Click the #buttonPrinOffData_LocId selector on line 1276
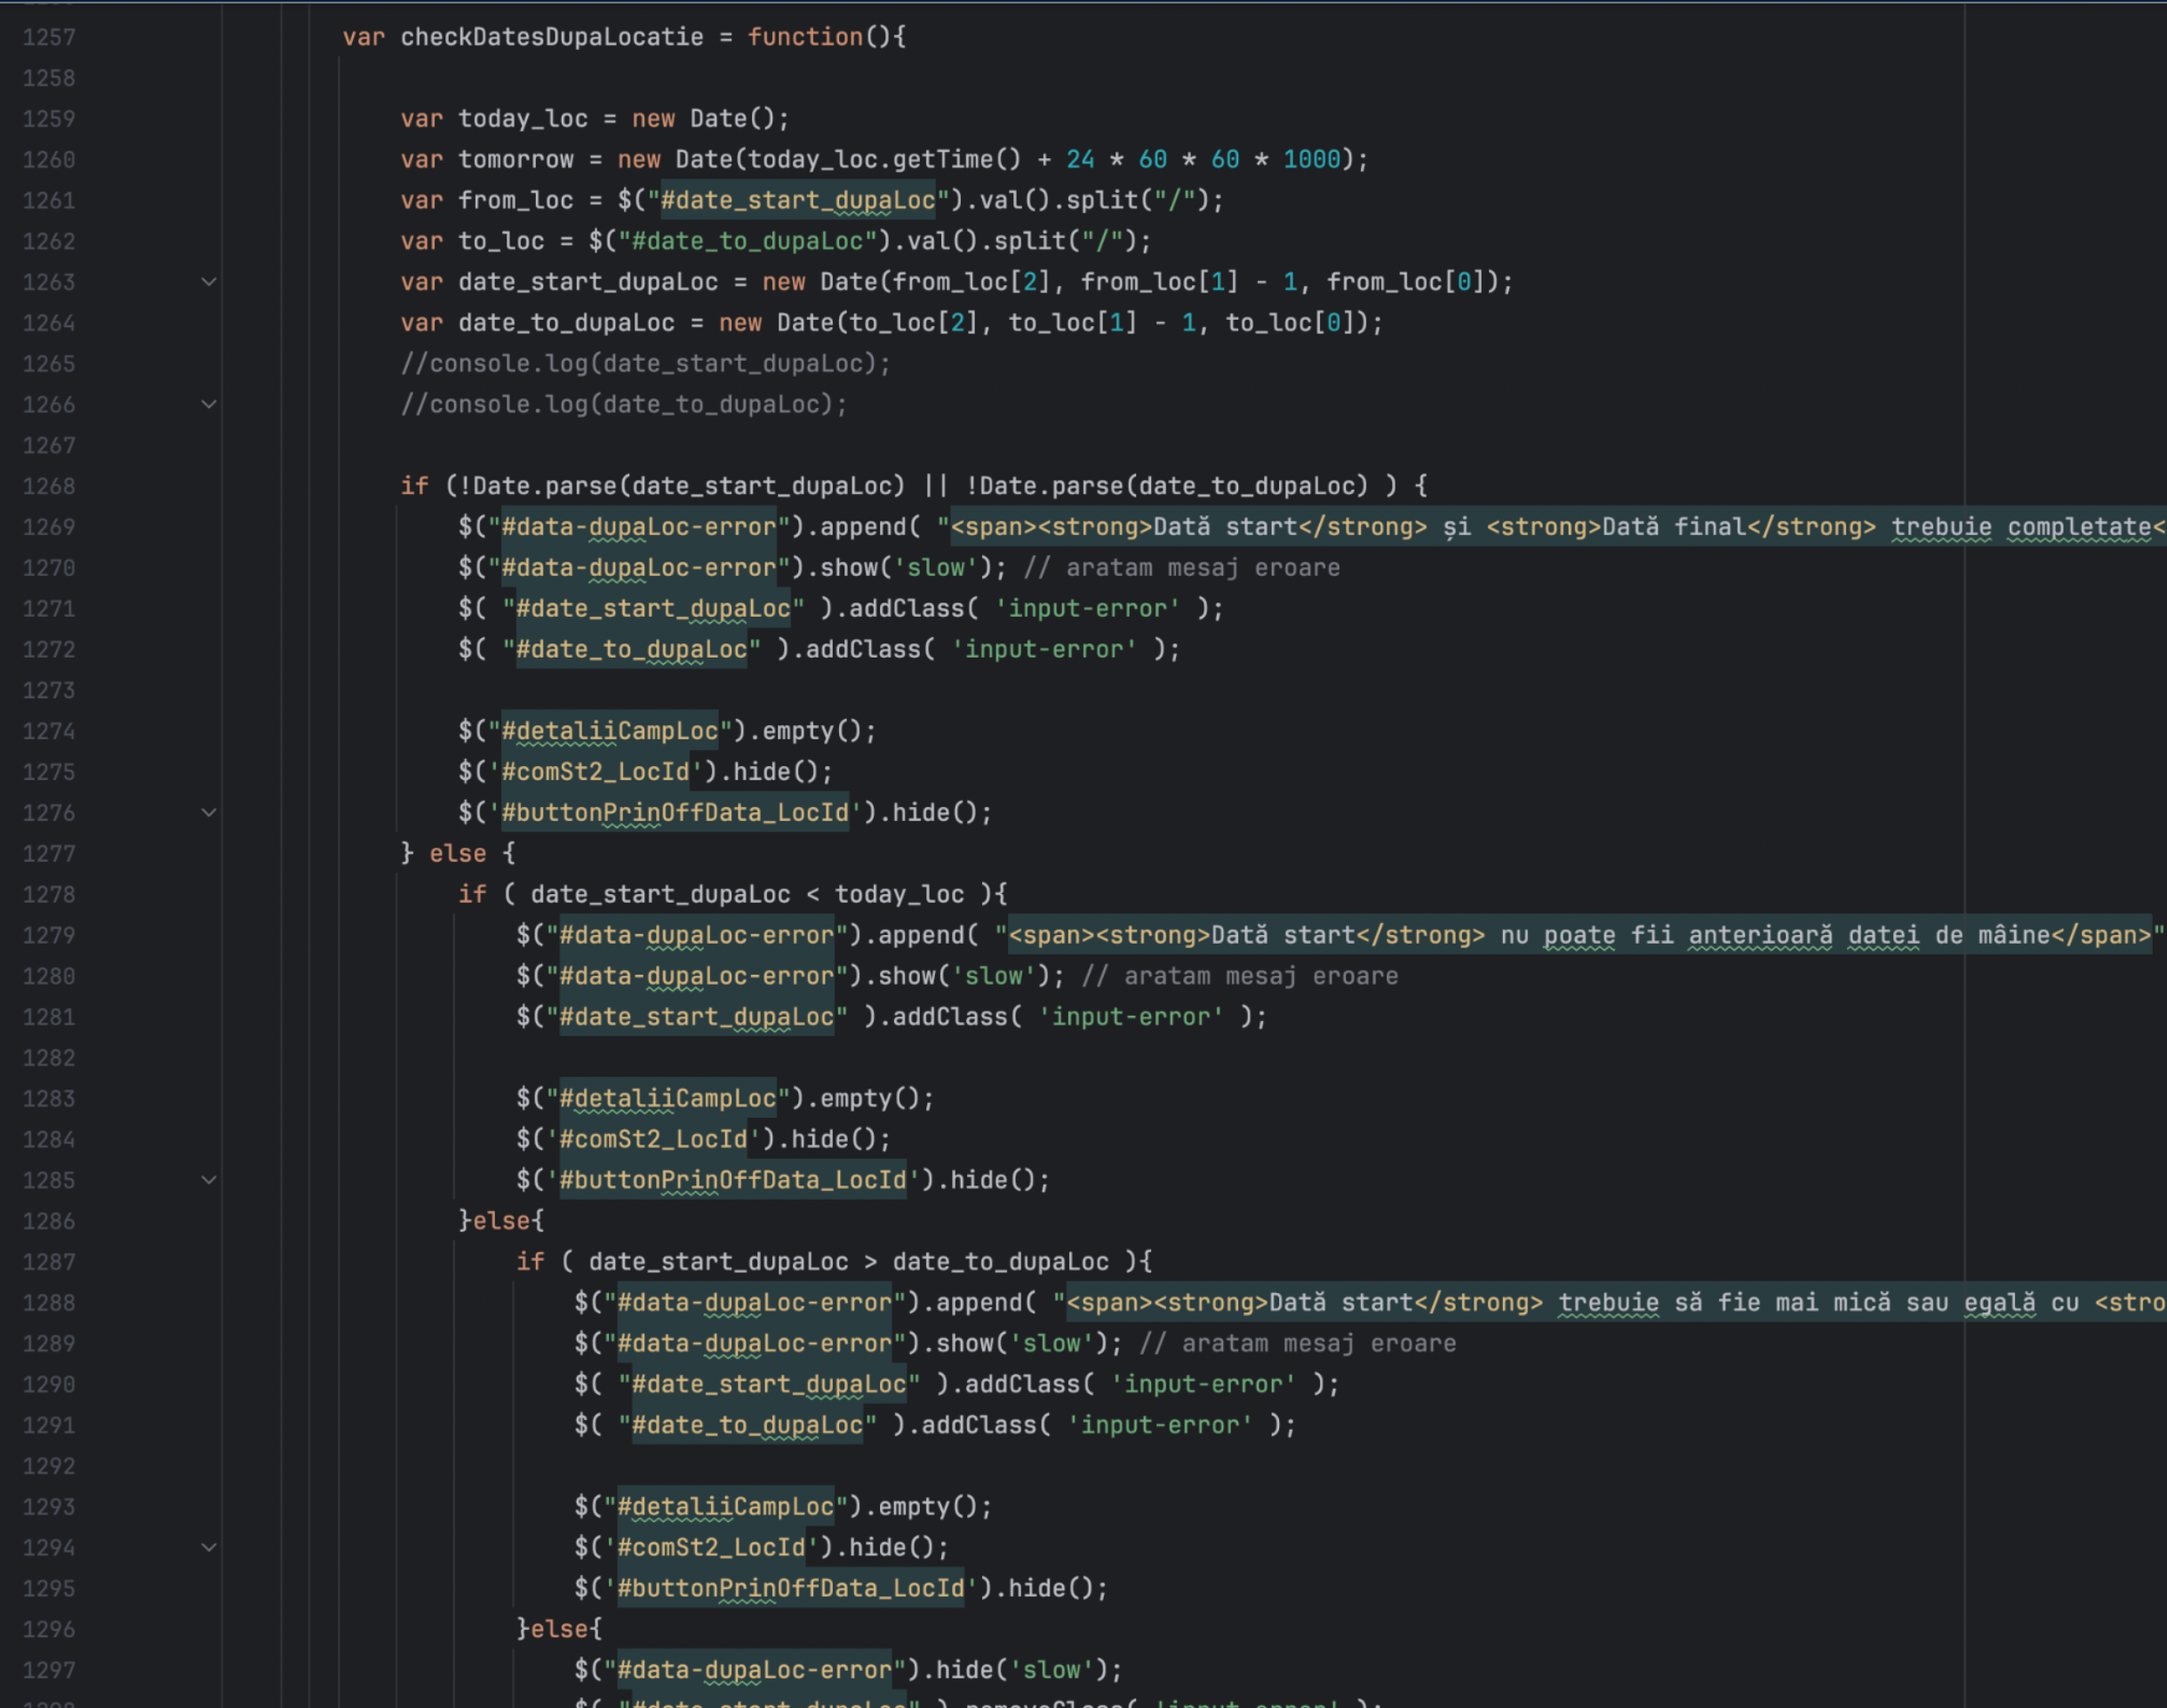Screen dimensions: 2167x1708 [675, 812]
